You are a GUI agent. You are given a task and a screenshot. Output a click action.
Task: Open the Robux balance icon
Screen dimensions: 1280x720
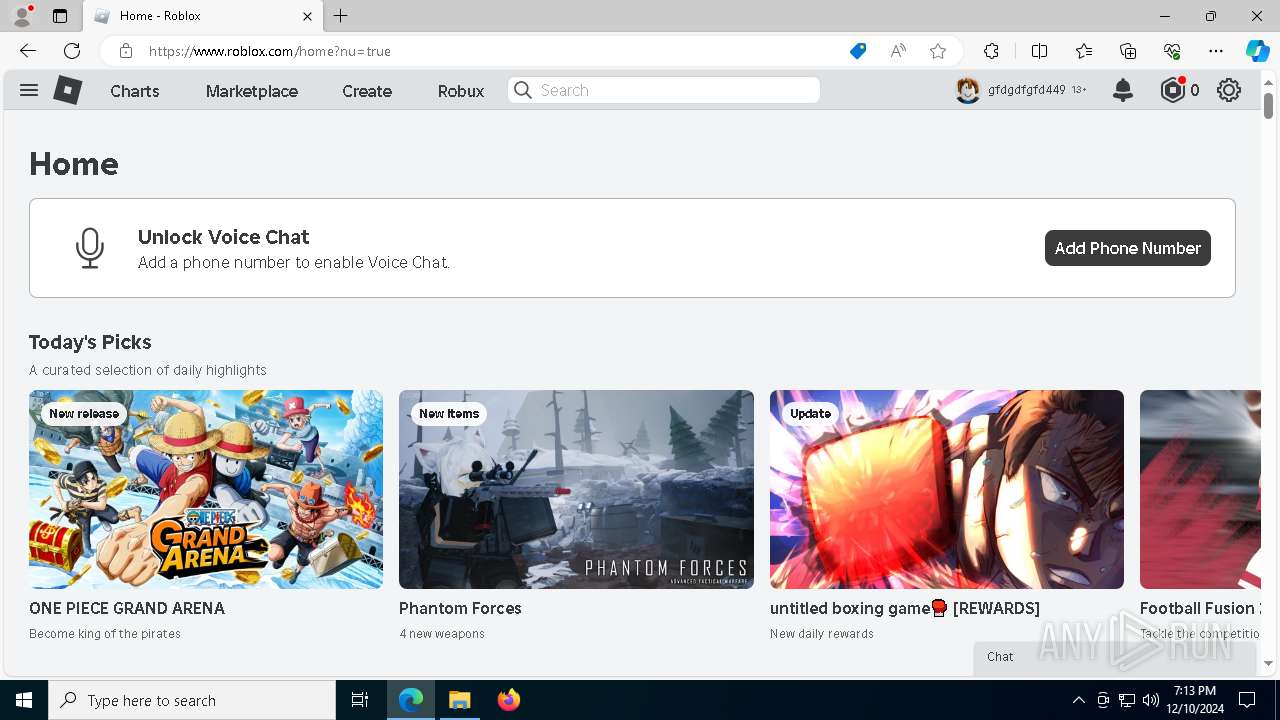click(x=1172, y=90)
